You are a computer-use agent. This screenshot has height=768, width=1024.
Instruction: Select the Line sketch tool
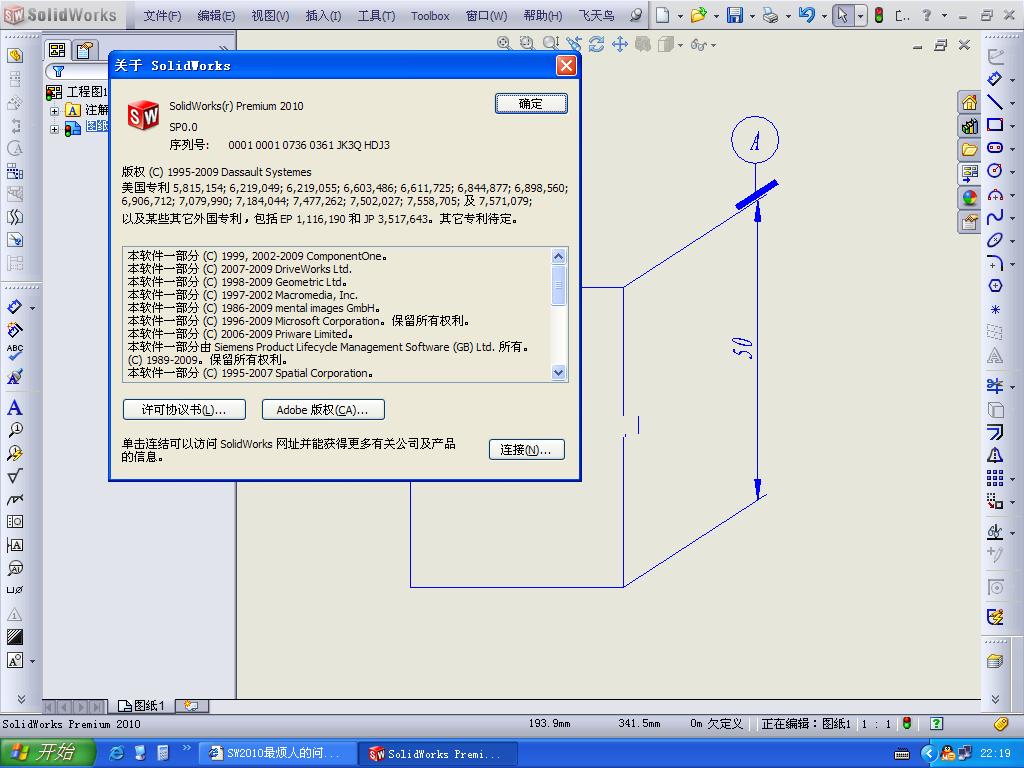[x=995, y=102]
